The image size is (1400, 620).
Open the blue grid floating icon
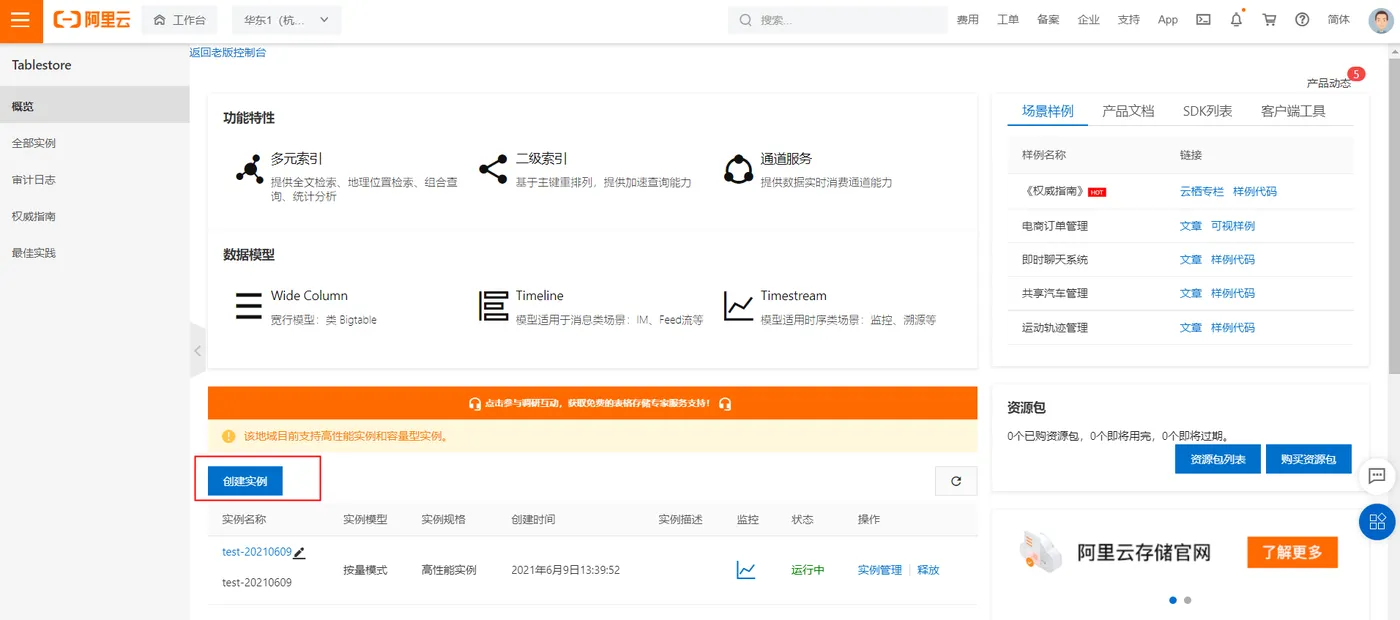pyautogui.click(x=1377, y=521)
